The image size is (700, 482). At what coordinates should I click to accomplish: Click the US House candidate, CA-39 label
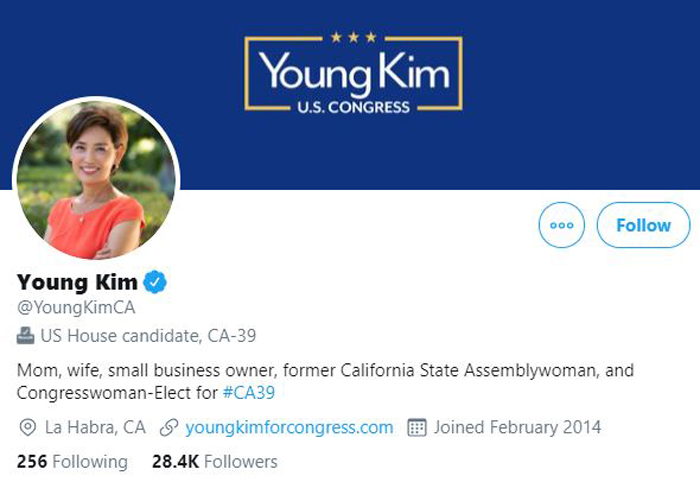pos(148,336)
